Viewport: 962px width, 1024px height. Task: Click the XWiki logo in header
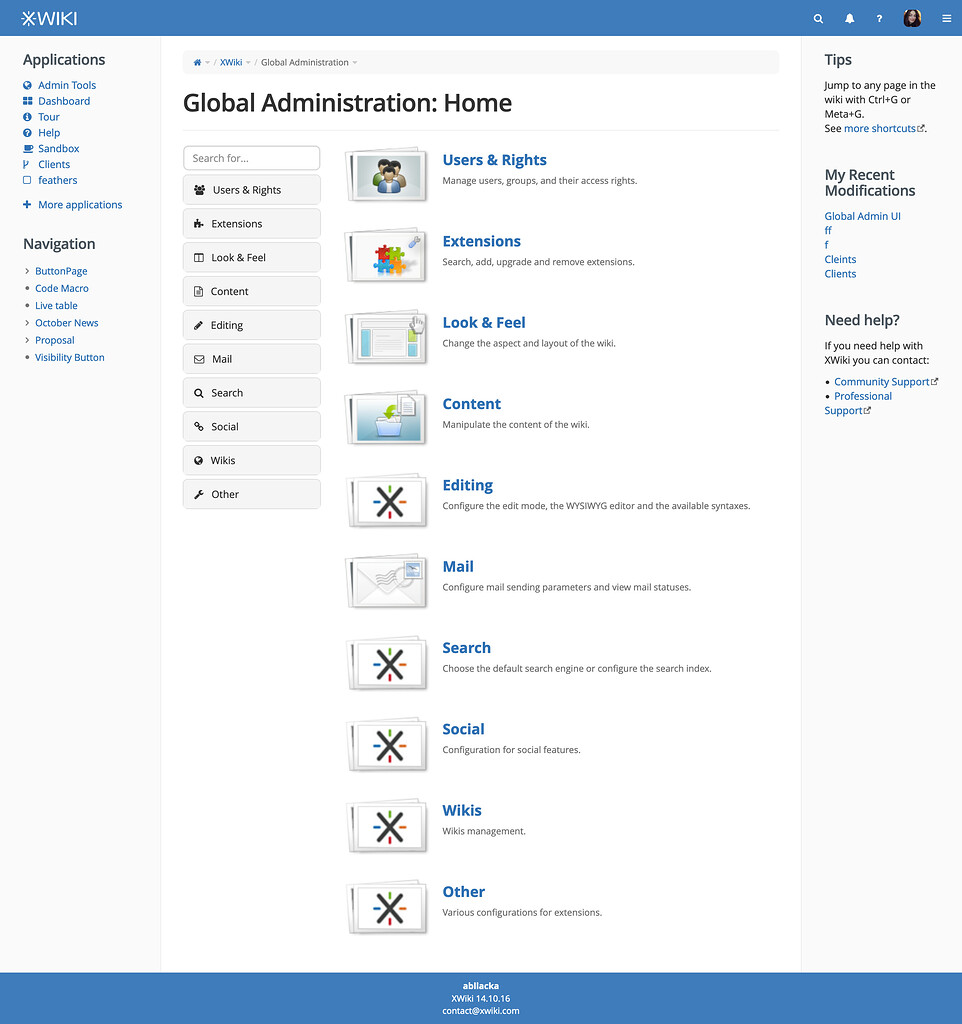(49, 18)
